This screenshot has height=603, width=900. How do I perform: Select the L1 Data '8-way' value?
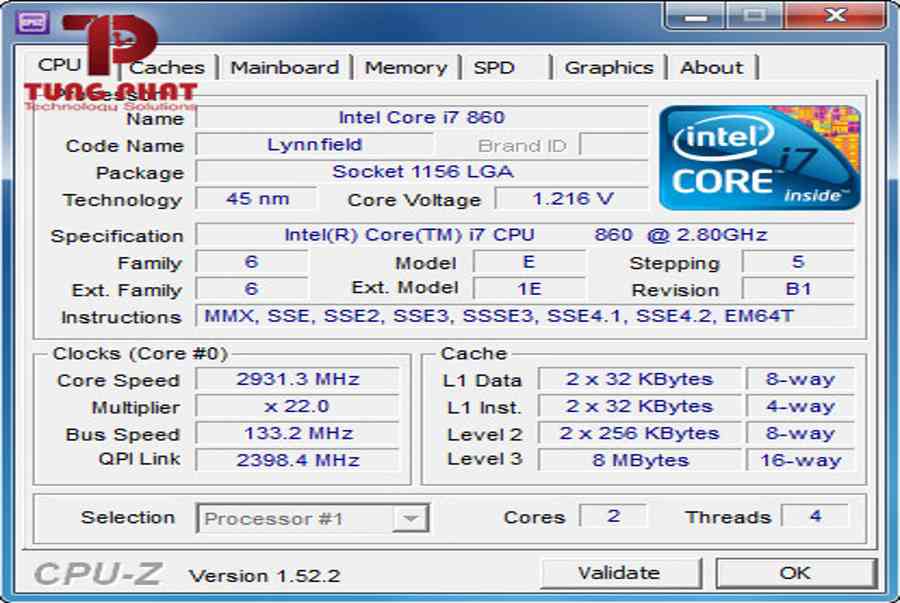pos(801,379)
